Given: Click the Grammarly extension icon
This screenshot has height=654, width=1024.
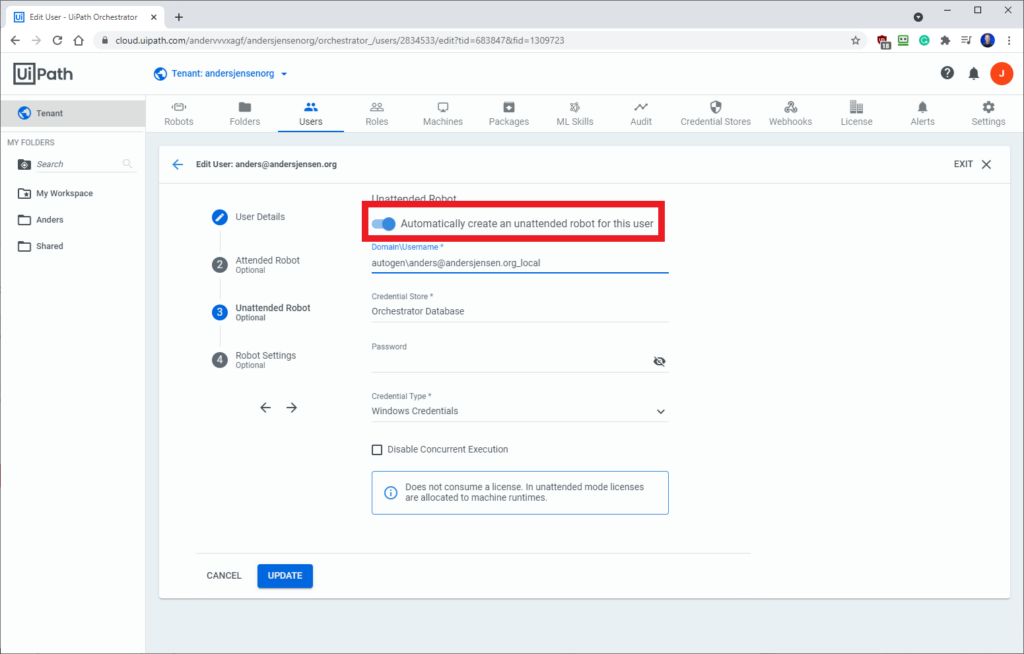Looking at the screenshot, I should [924, 41].
